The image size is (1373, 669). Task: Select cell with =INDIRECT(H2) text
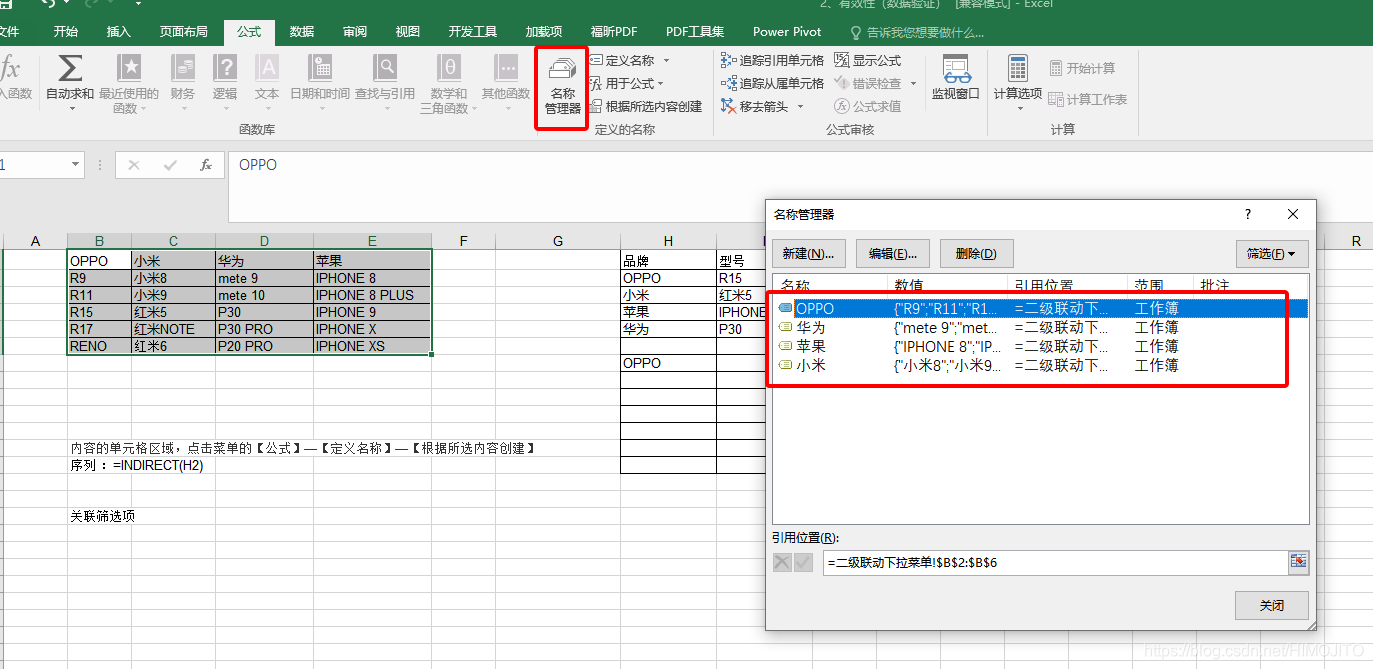click(136, 465)
